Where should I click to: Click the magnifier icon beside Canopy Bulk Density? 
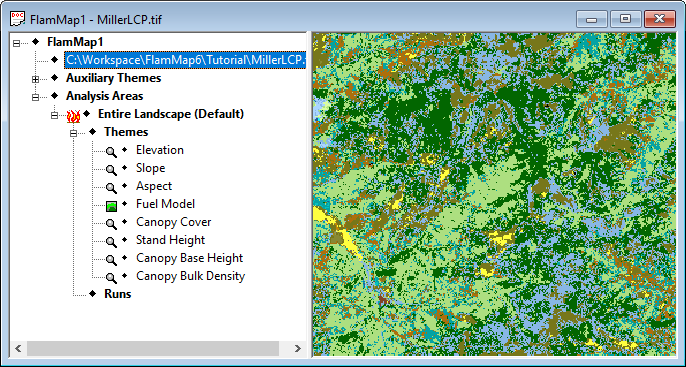pyautogui.click(x=111, y=278)
